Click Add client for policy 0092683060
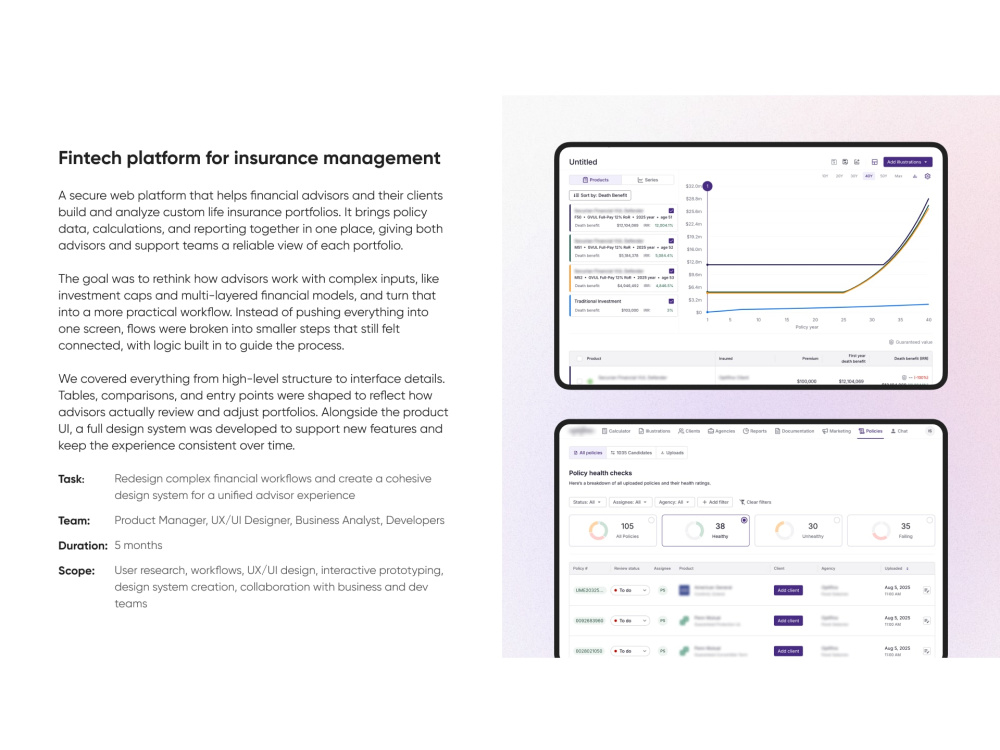 tap(788, 621)
